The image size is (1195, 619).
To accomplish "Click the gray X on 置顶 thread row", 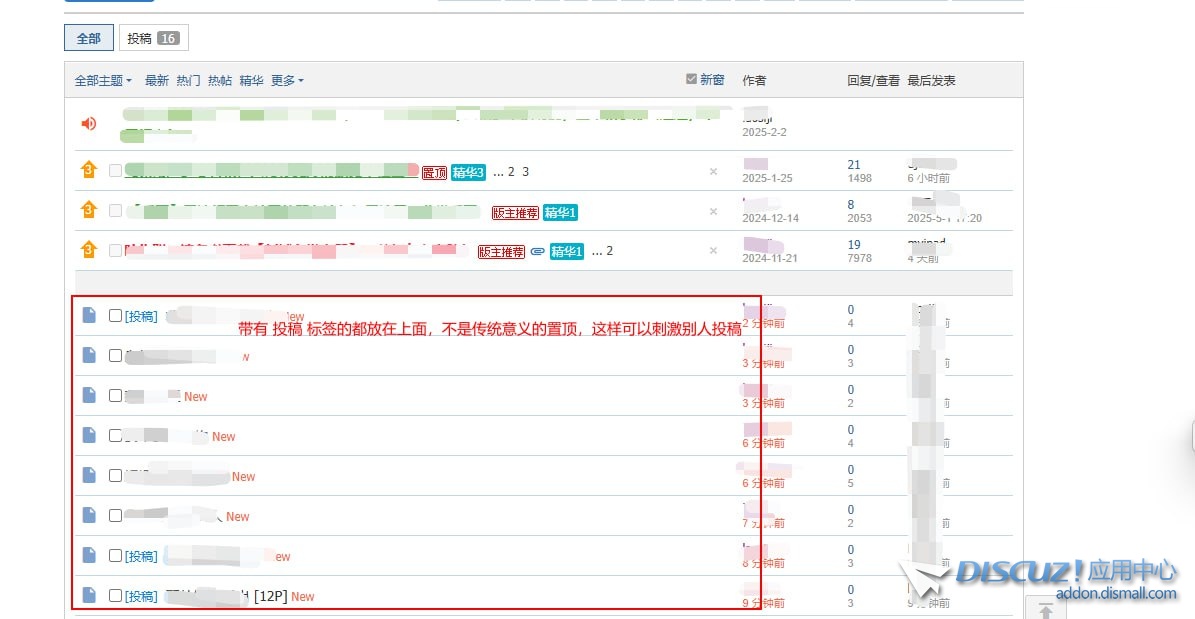I will point(713,172).
